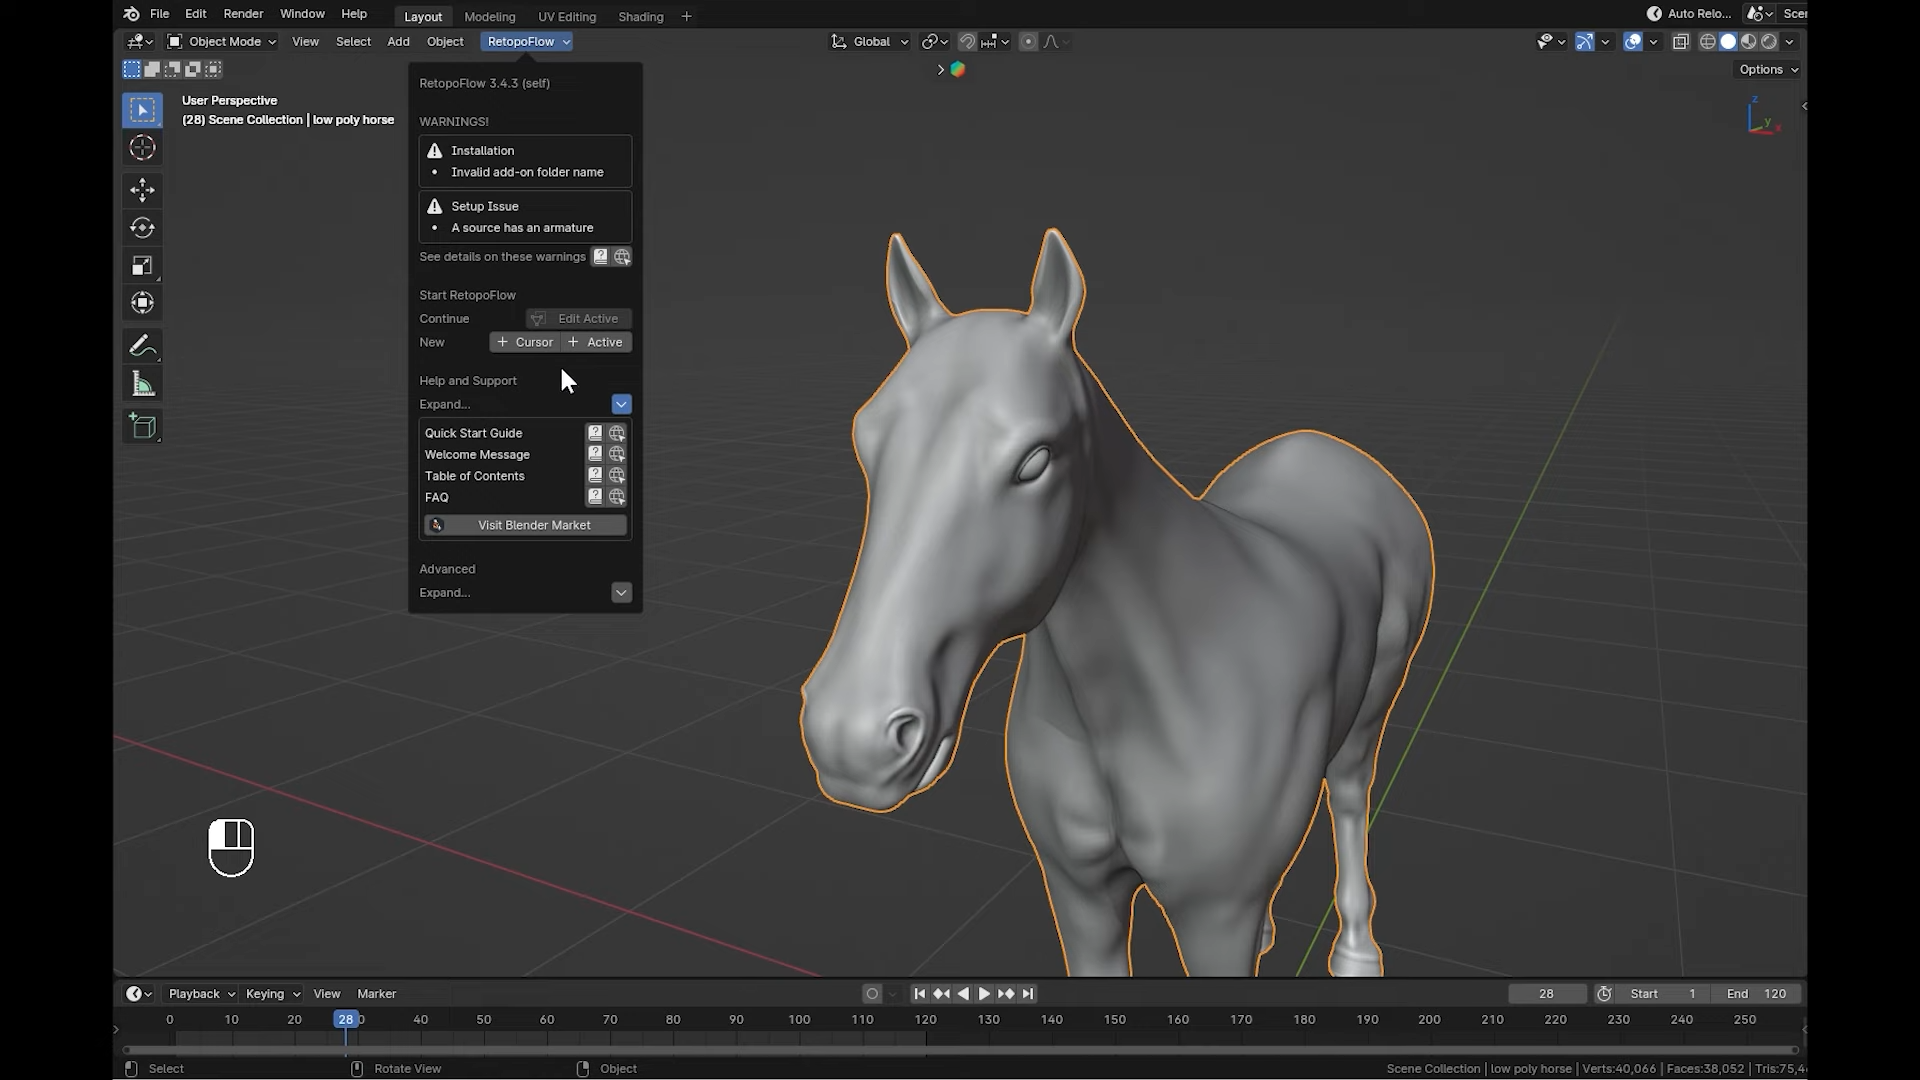
Task: Select the 3D Cursor tool
Action: [142, 147]
